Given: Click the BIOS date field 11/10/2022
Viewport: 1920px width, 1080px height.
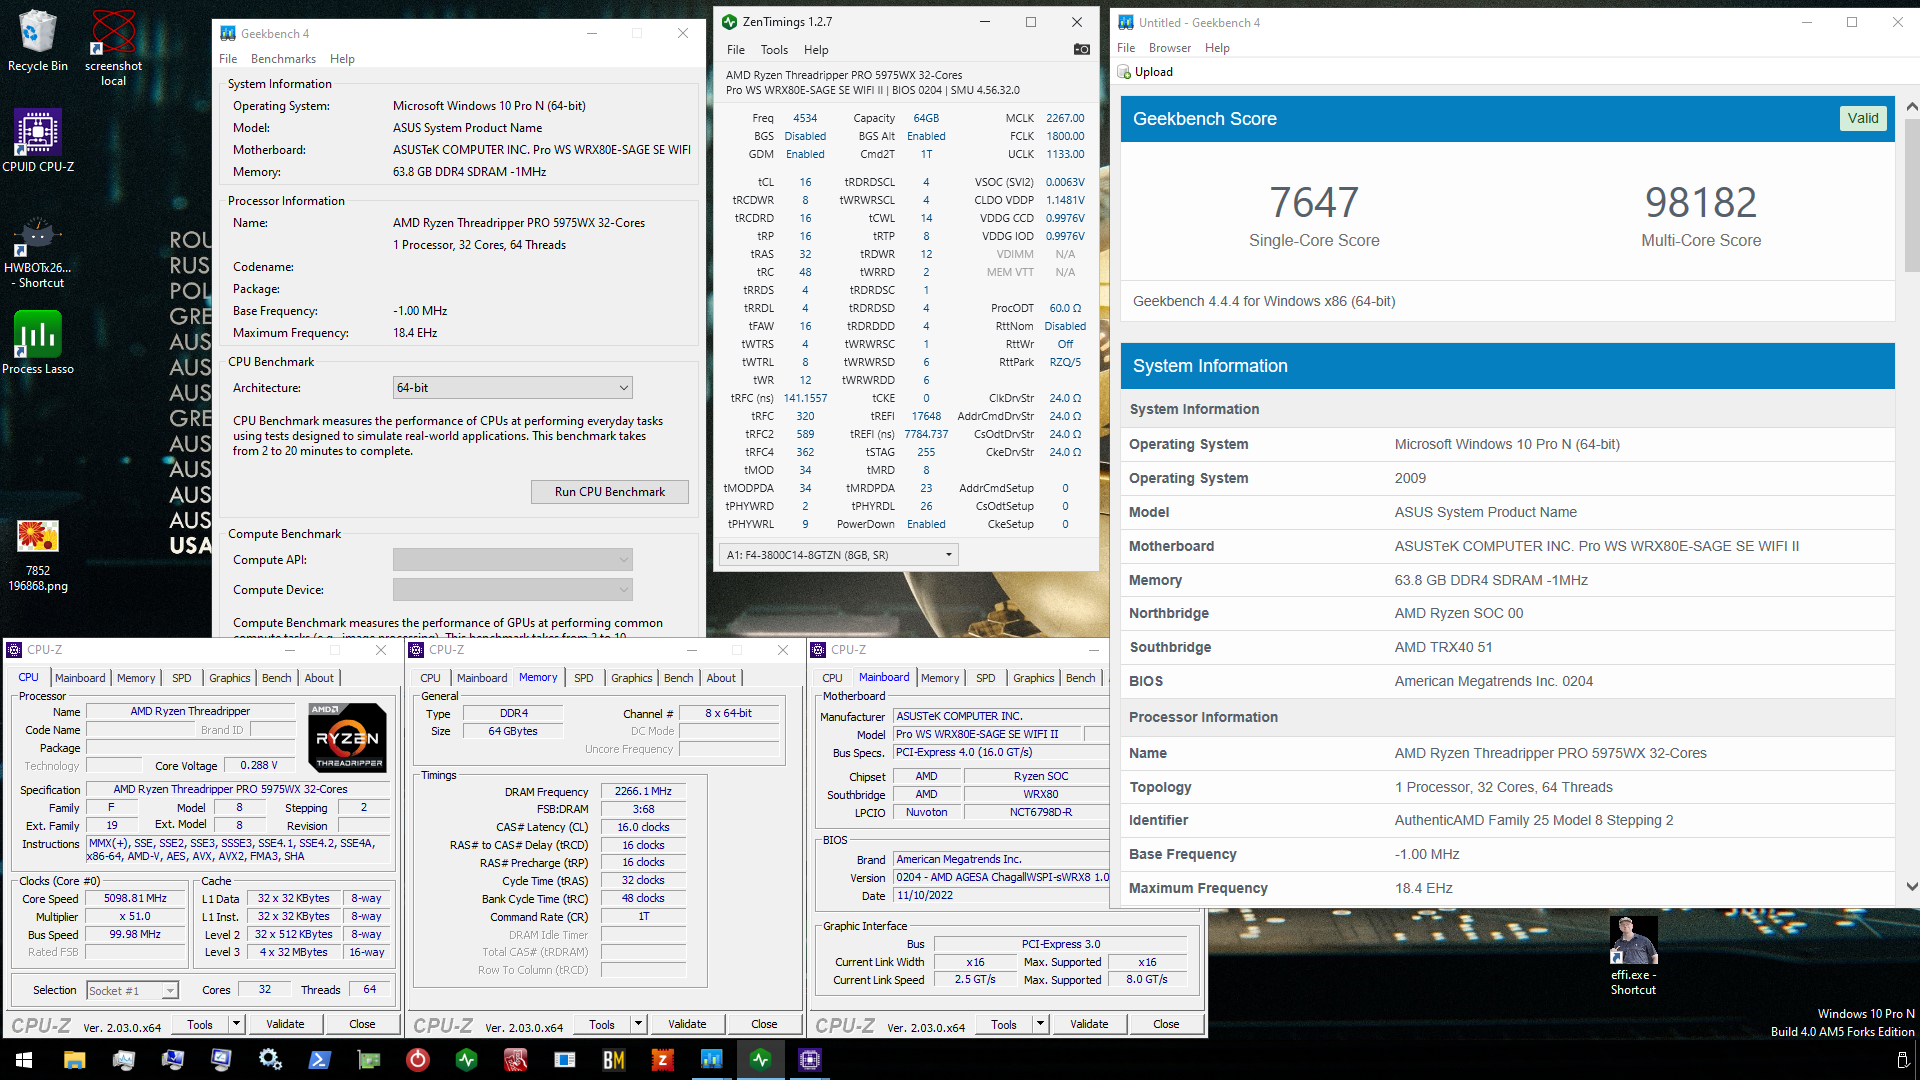Looking at the screenshot, I should click(x=1001, y=895).
